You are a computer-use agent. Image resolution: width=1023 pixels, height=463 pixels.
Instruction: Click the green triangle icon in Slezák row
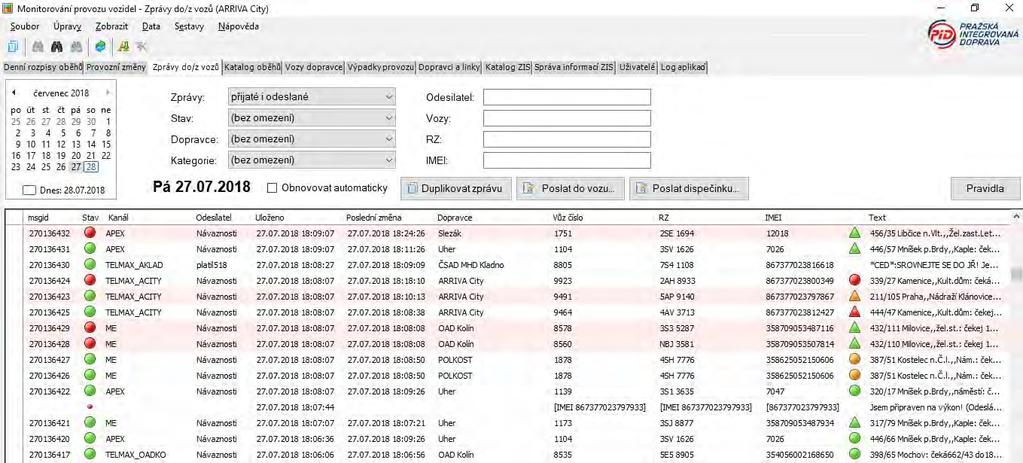click(x=855, y=232)
